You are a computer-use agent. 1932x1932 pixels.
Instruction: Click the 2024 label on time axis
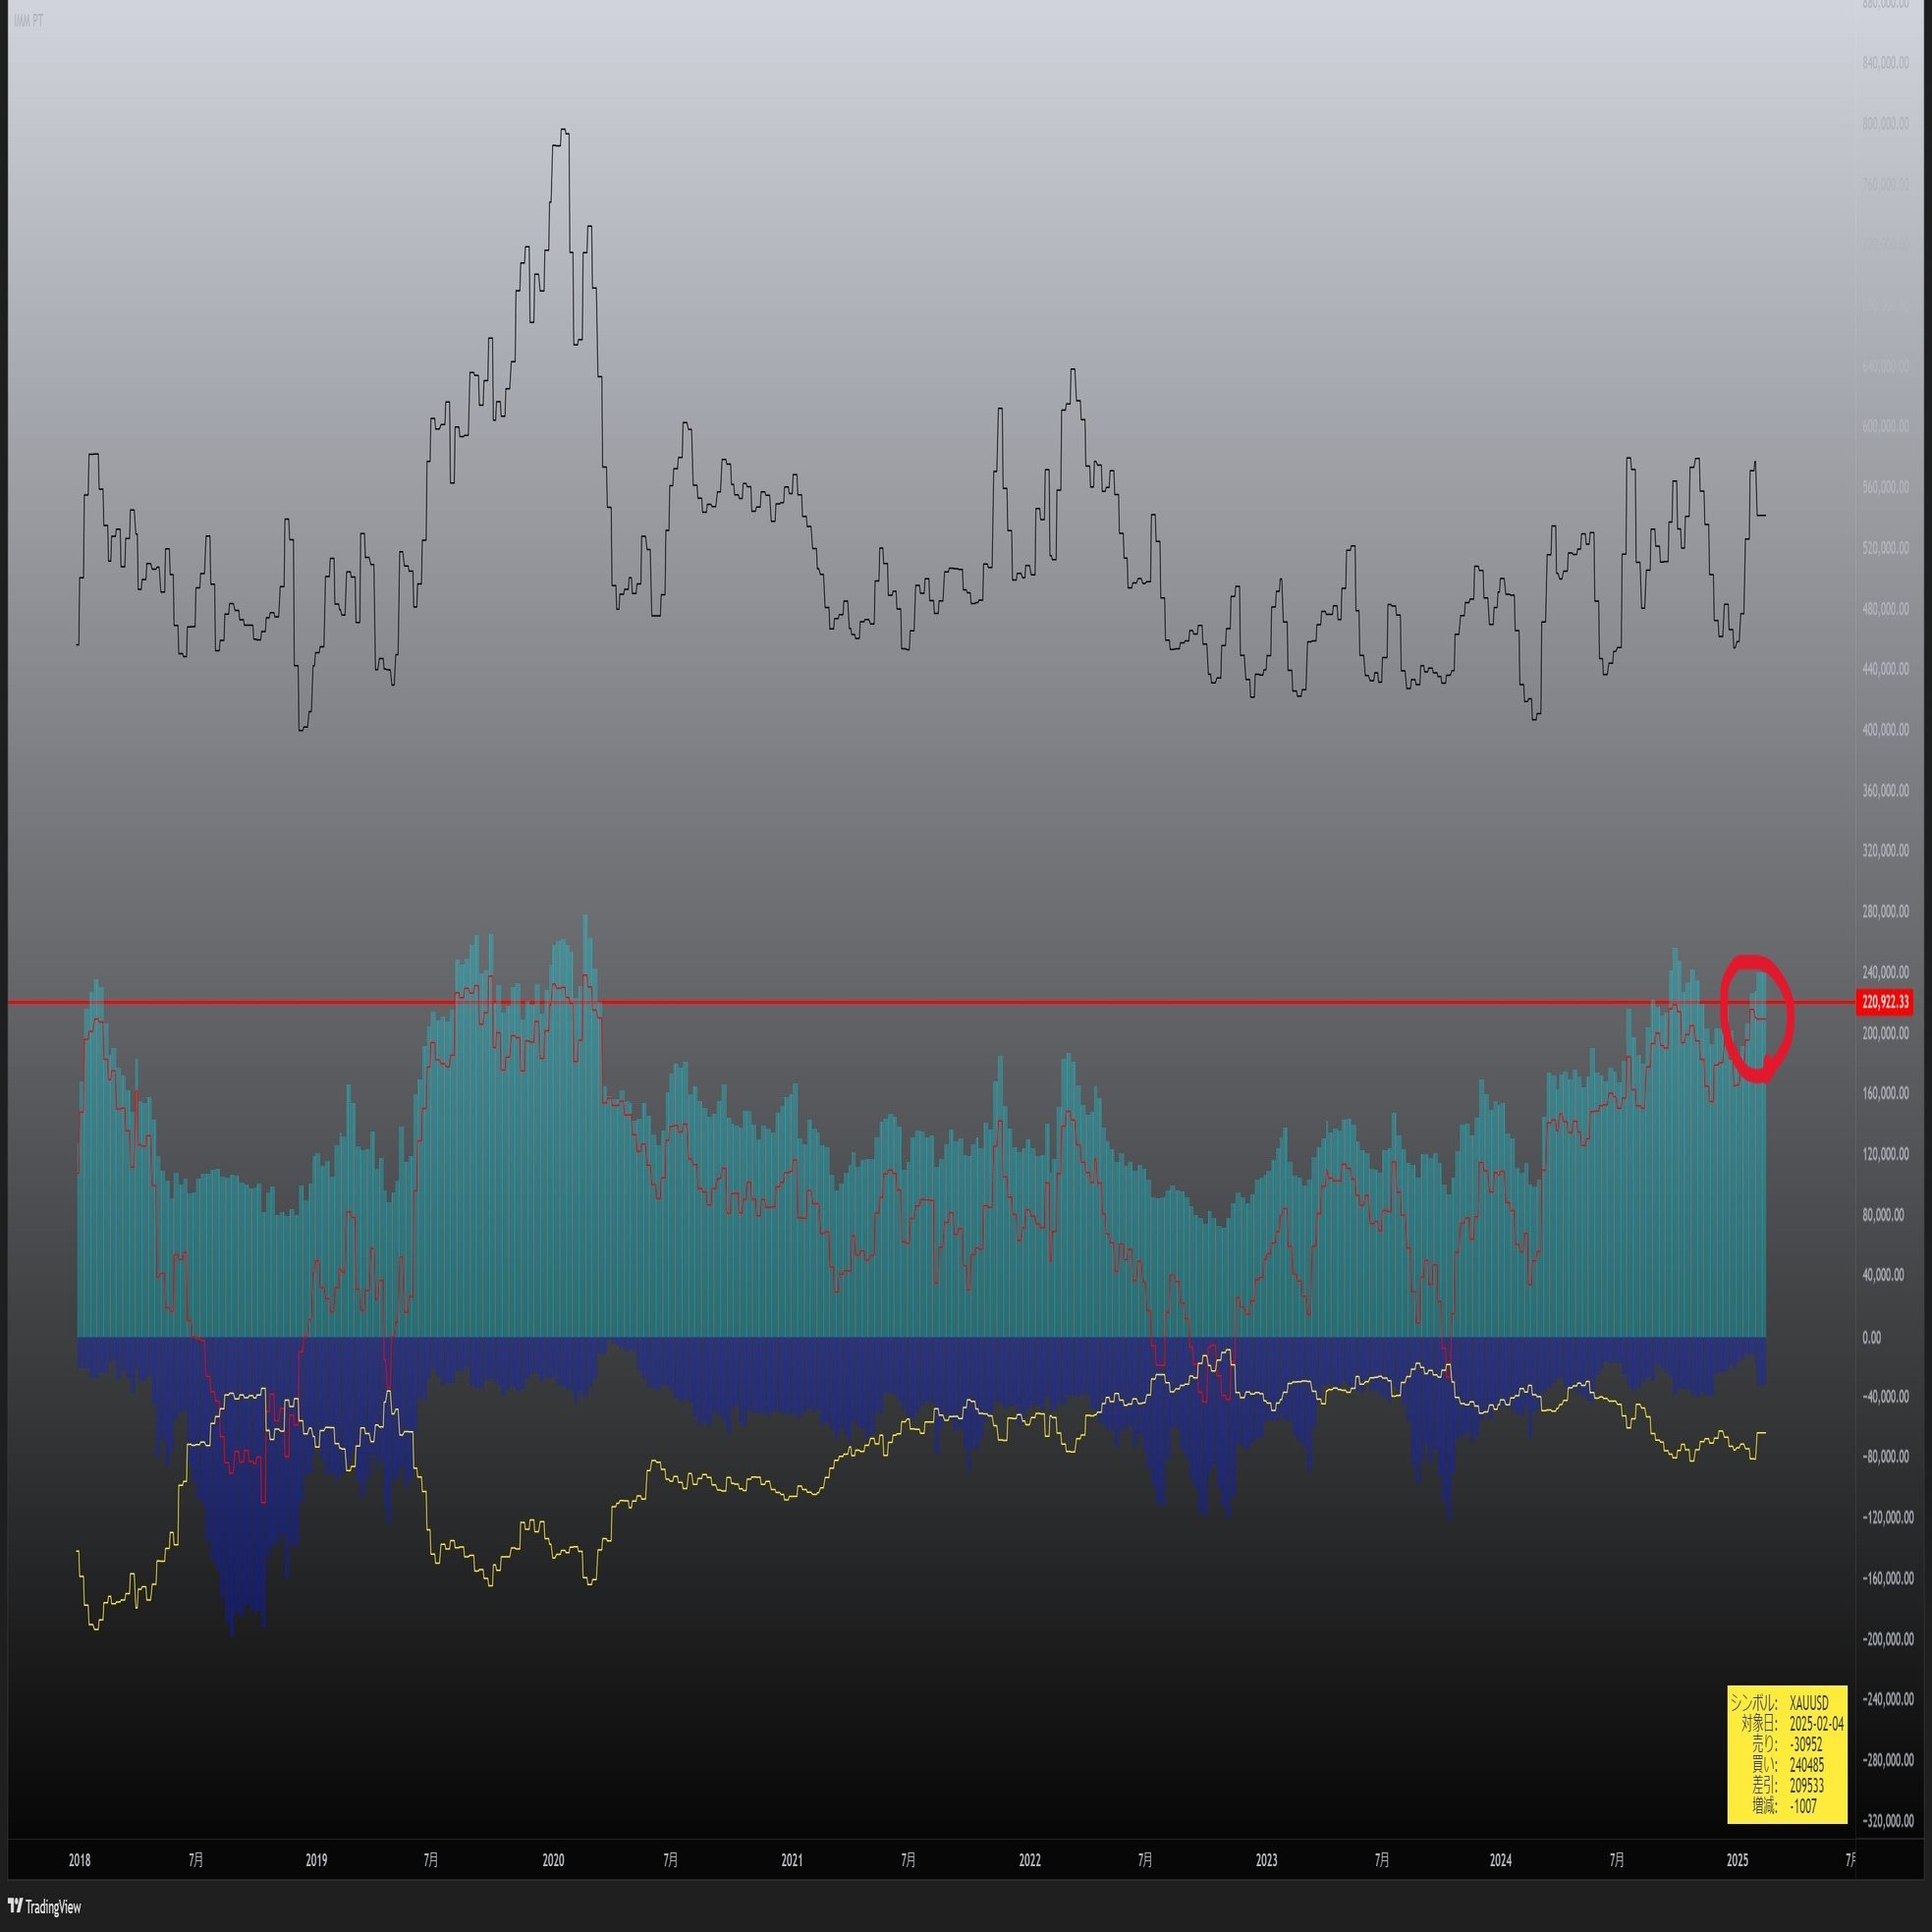click(x=1501, y=1860)
